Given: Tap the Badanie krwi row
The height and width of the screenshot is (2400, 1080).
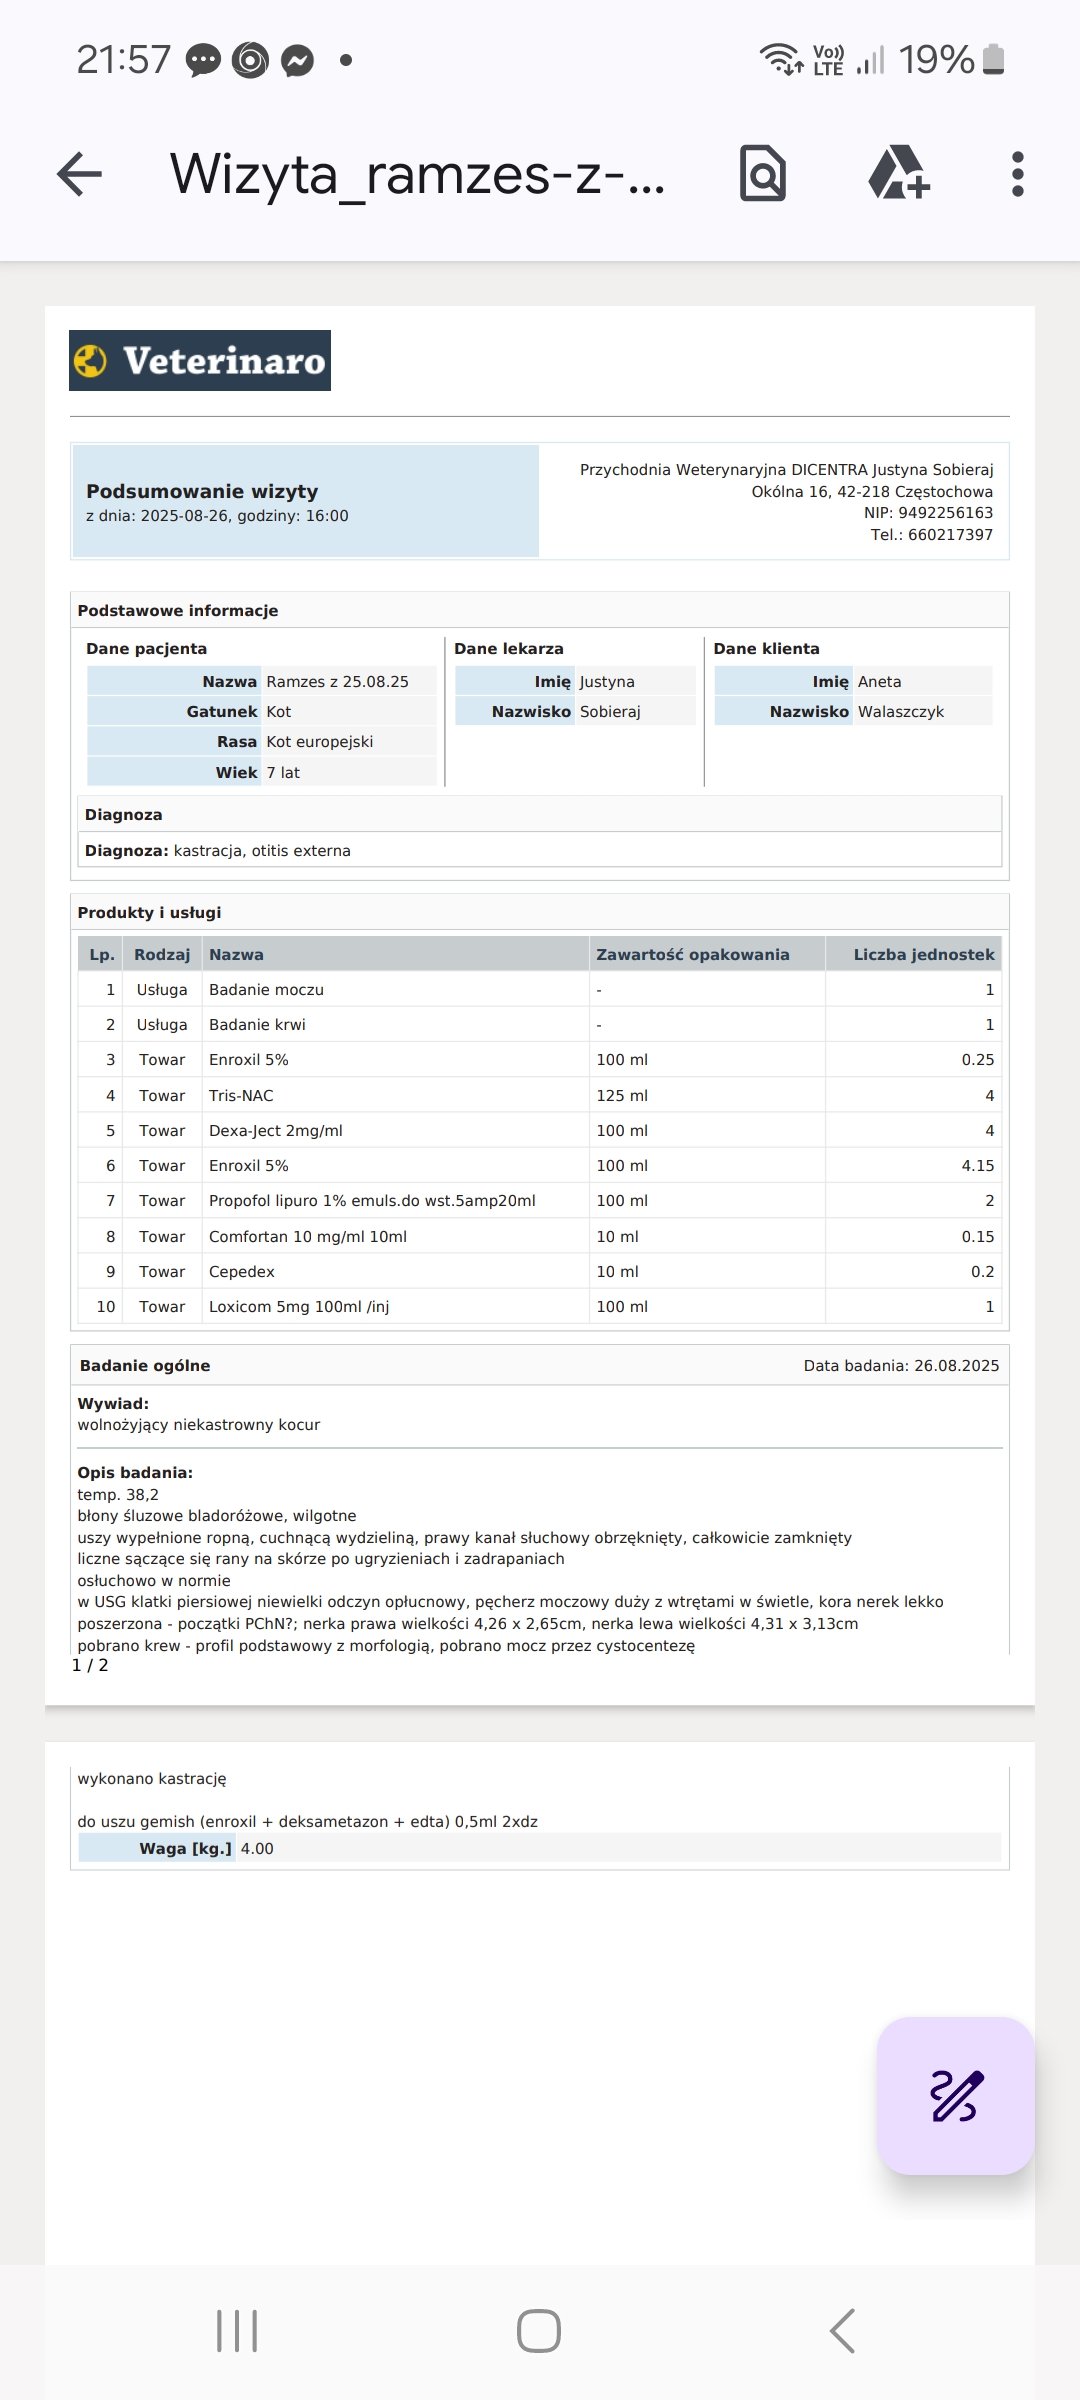Looking at the screenshot, I should (x=540, y=1025).
